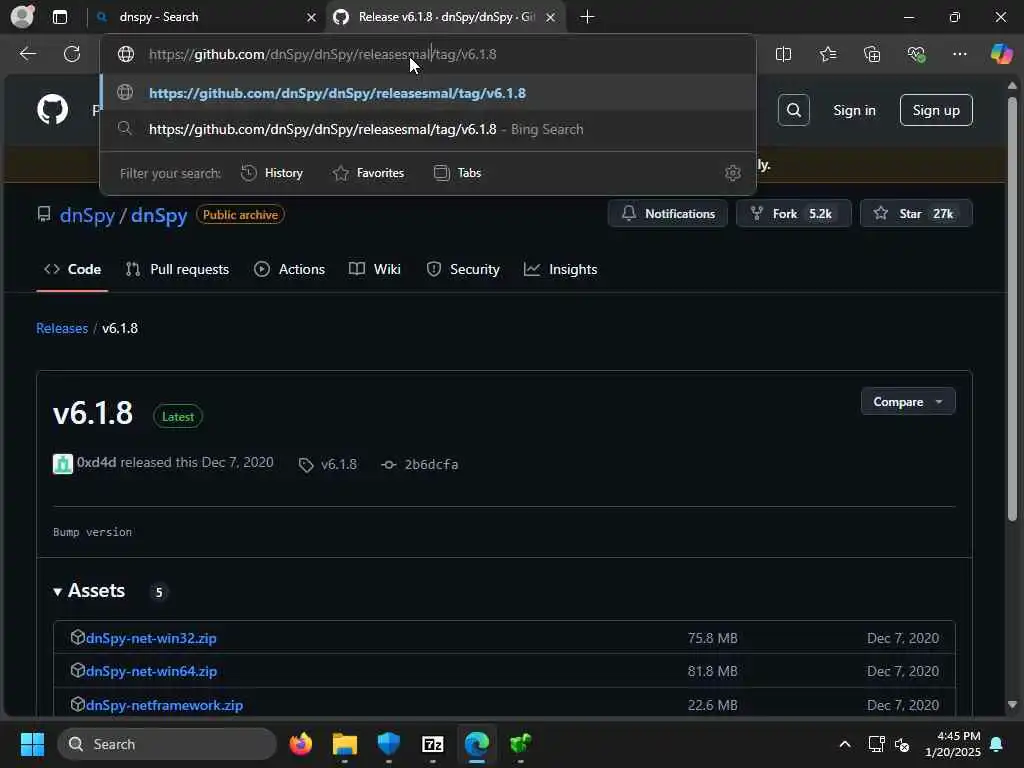Download dnSpy-net-win32.zip
Screen dimensions: 1024x768
(151, 638)
